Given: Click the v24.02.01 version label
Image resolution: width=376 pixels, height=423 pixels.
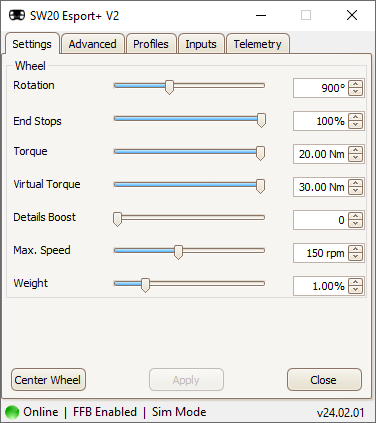Looking at the screenshot, I should click(x=340, y=413).
